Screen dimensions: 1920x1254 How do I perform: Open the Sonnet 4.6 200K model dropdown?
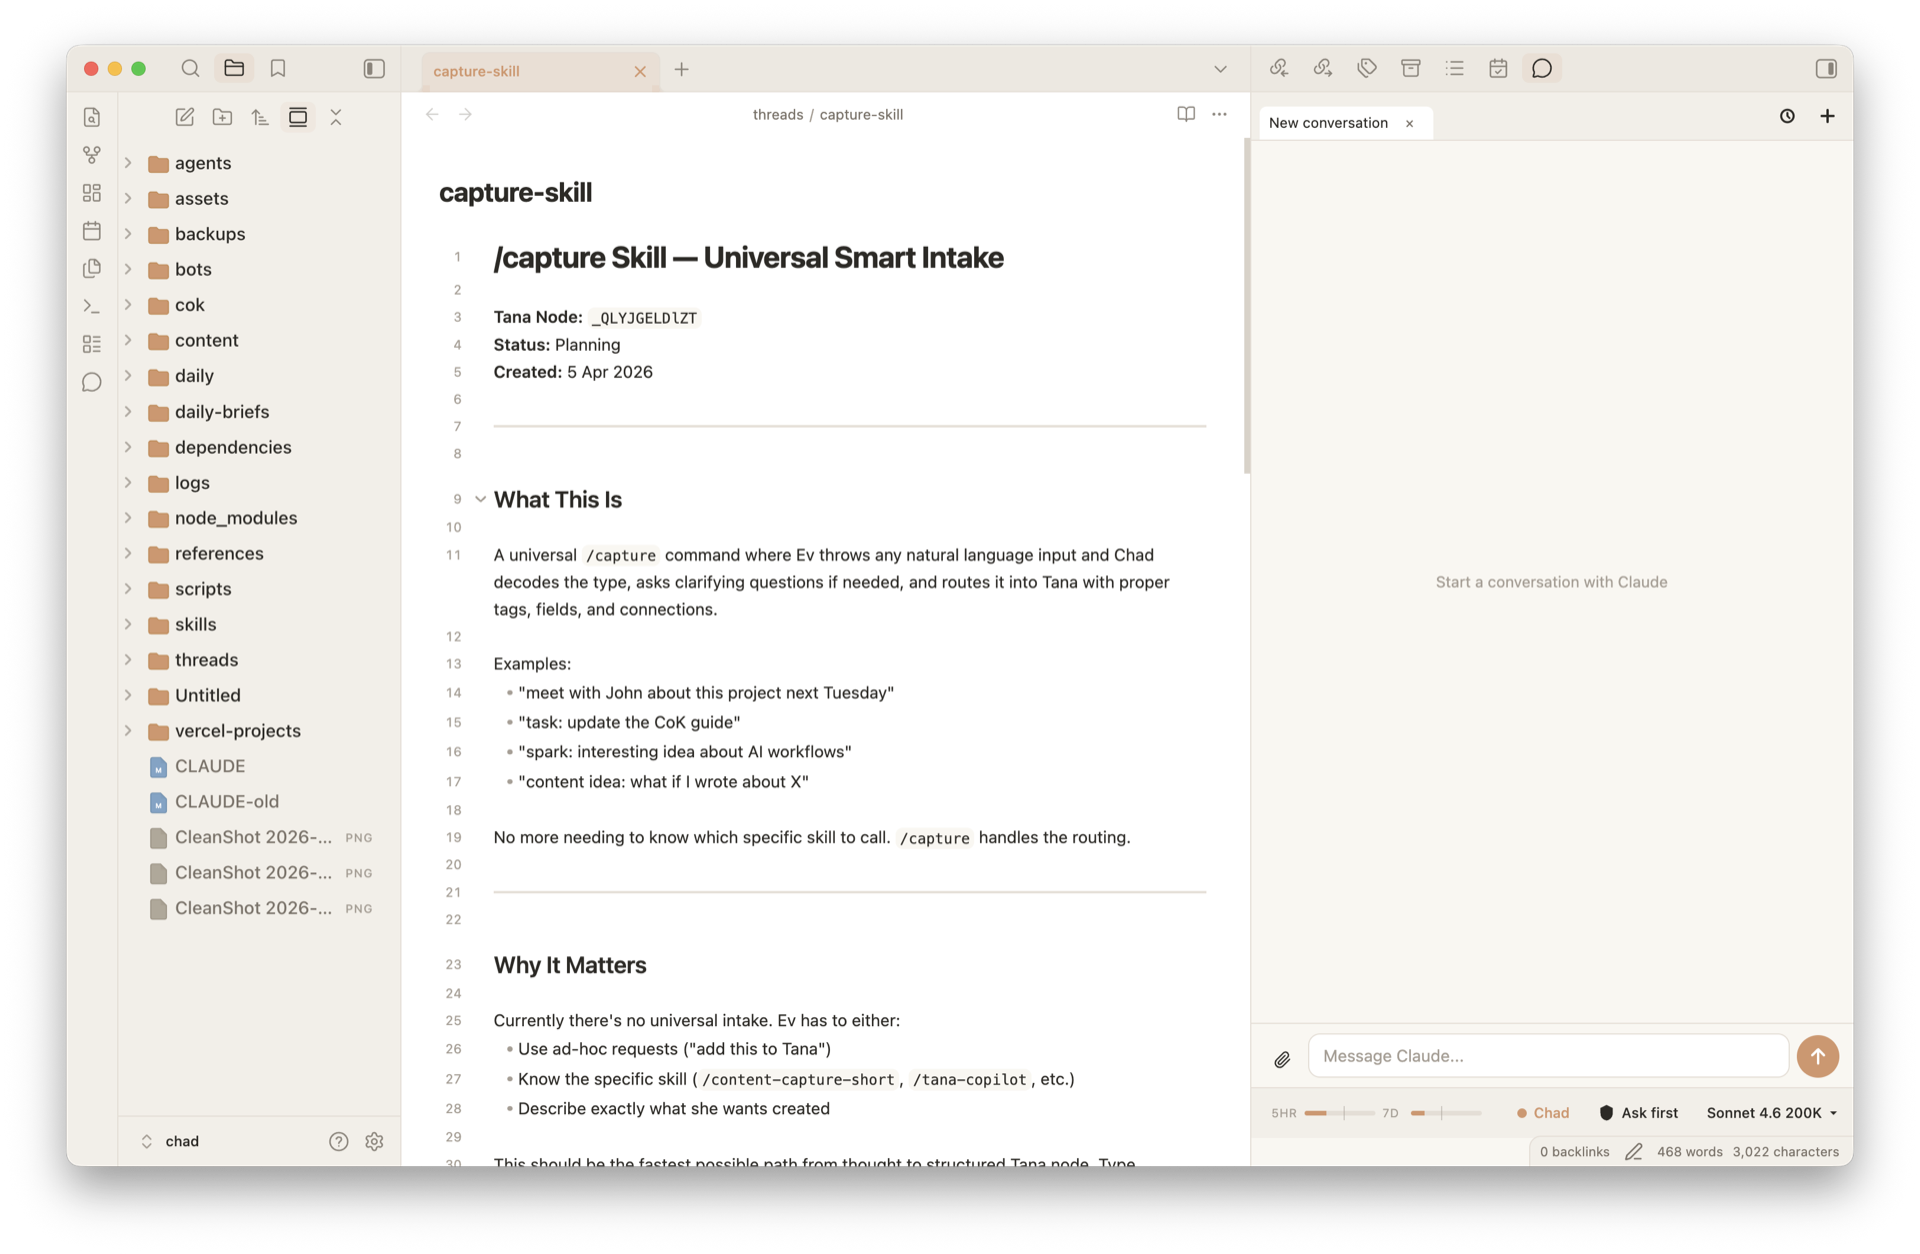[x=1771, y=1112]
